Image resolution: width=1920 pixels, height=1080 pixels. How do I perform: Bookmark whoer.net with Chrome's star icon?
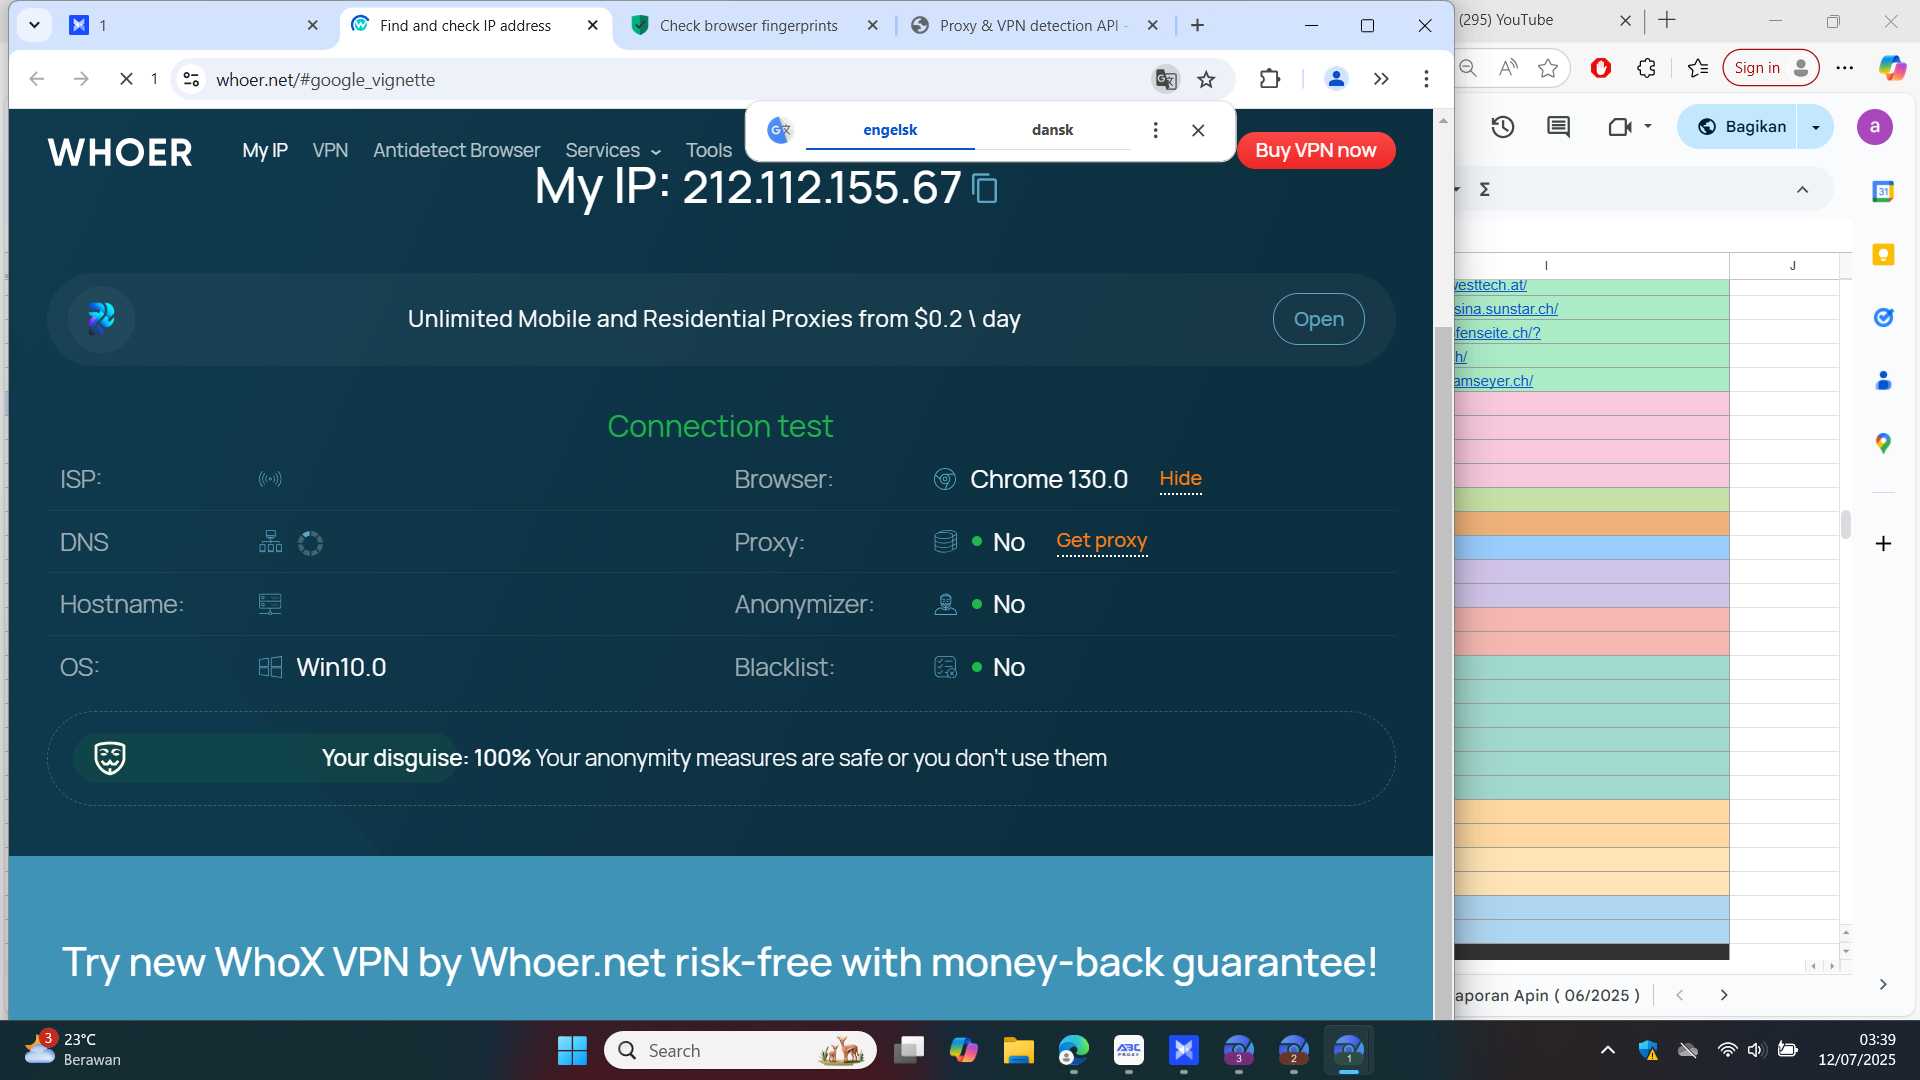pyautogui.click(x=1207, y=79)
